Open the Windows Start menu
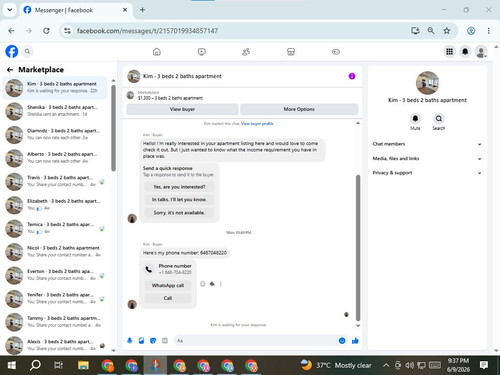Viewport: 500px width, 375px height. pos(12,365)
